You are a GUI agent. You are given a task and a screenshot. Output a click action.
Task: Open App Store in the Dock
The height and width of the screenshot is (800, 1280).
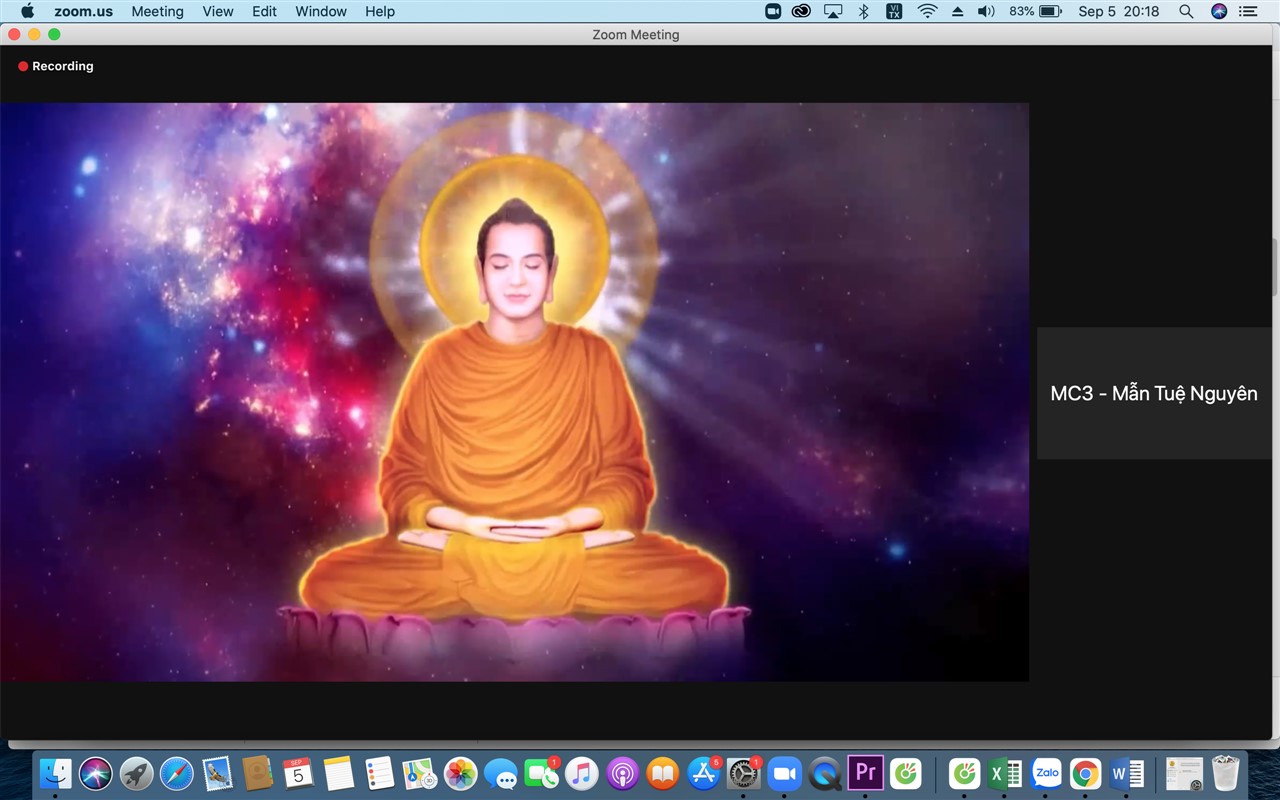click(703, 773)
